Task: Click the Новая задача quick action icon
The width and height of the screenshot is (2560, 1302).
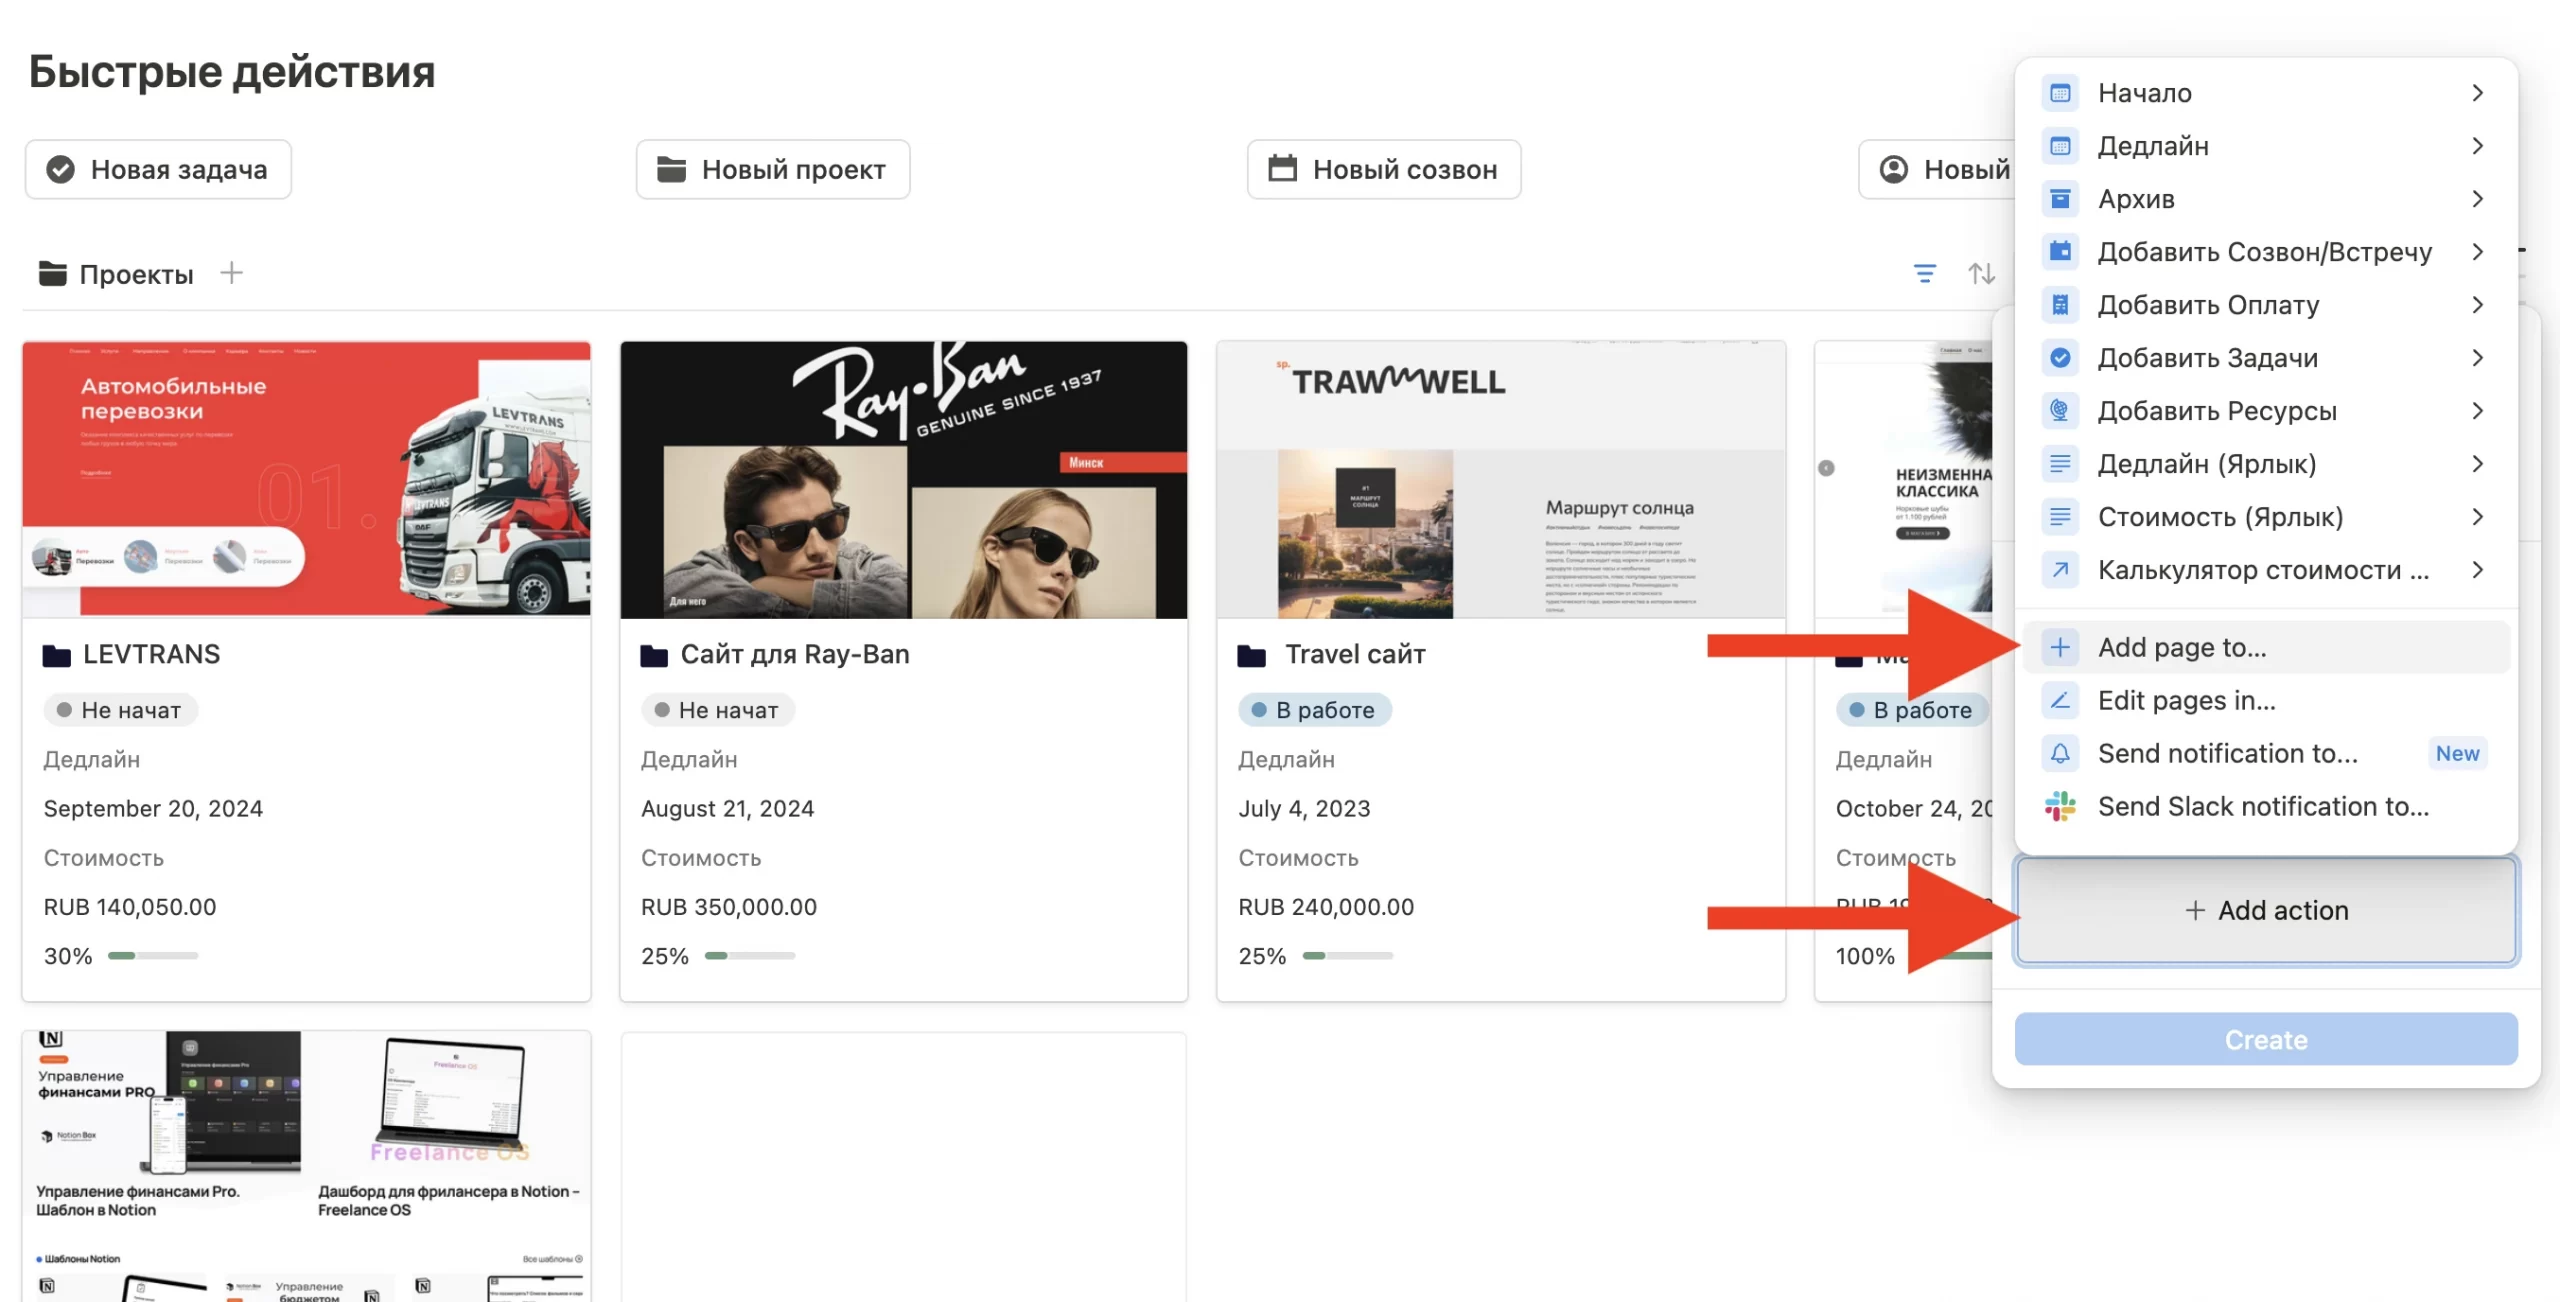Action: pyautogui.click(x=60, y=169)
